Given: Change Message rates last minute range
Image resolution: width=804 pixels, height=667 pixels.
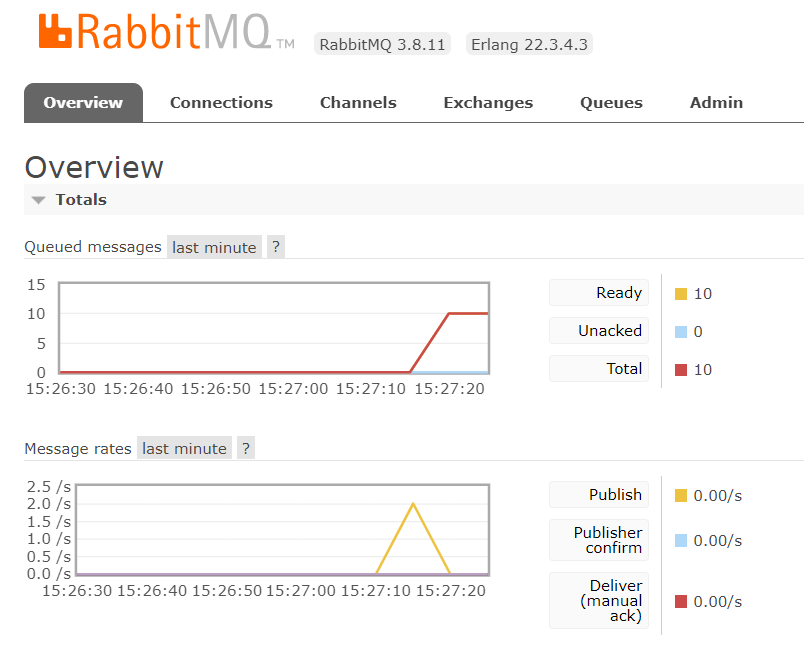Looking at the screenshot, I should point(184,449).
